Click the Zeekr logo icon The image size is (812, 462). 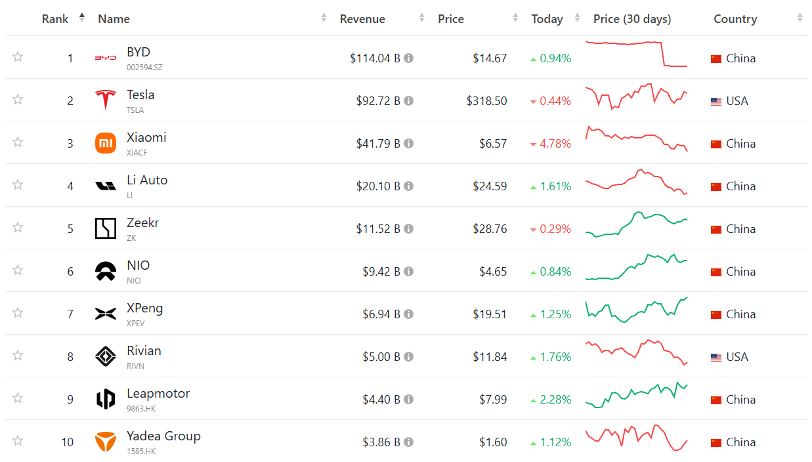[105, 229]
